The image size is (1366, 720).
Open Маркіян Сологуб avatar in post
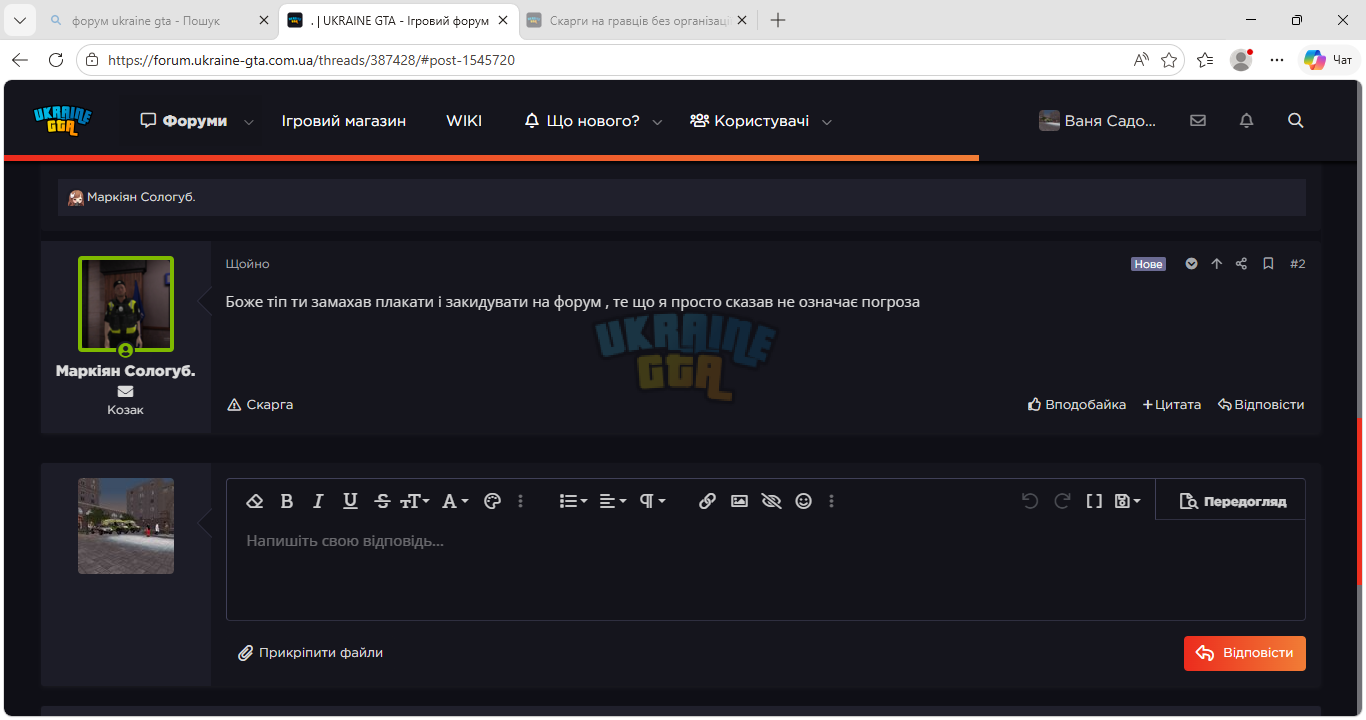pos(126,304)
